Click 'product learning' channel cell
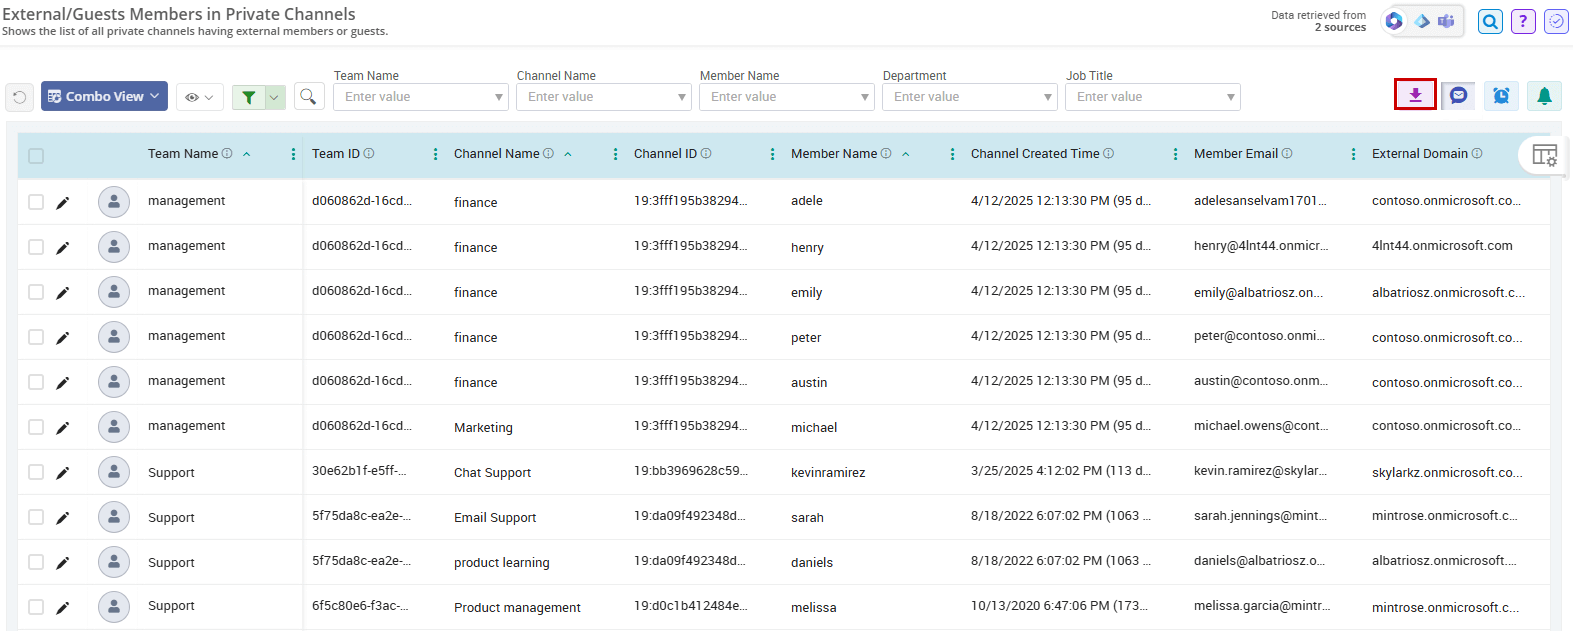 pyautogui.click(x=502, y=563)
